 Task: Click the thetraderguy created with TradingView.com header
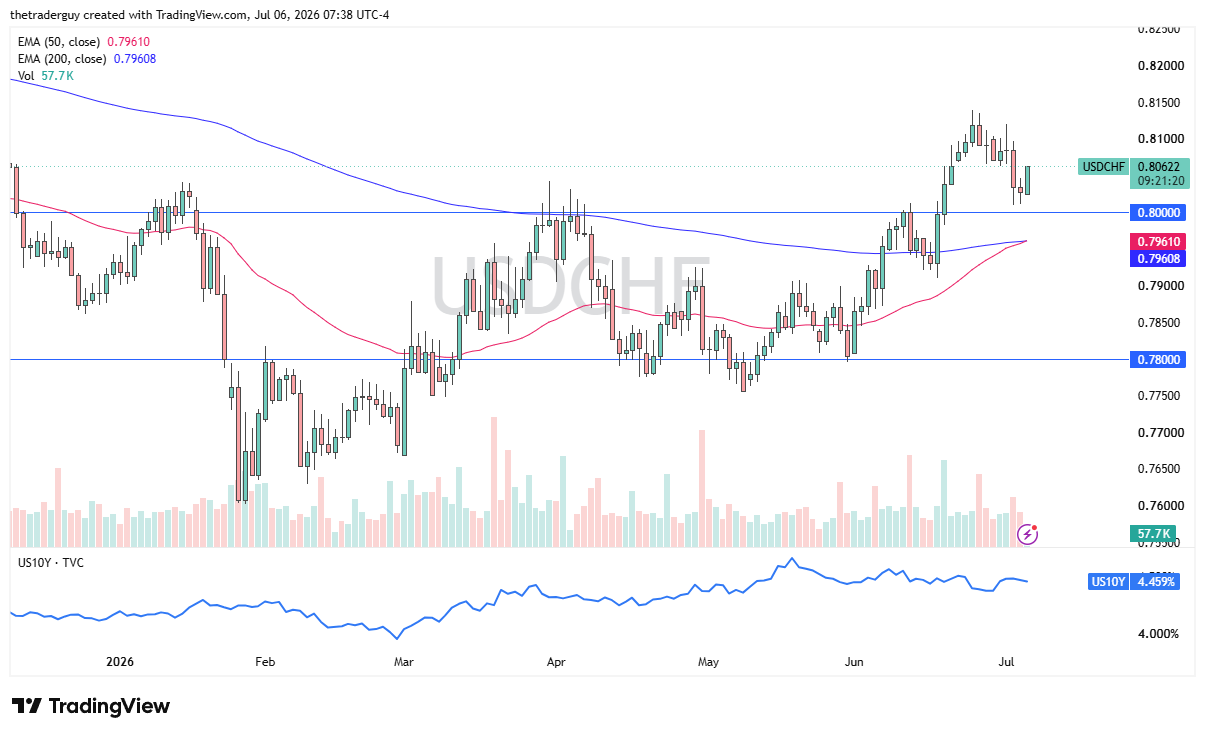pos(198,13)
